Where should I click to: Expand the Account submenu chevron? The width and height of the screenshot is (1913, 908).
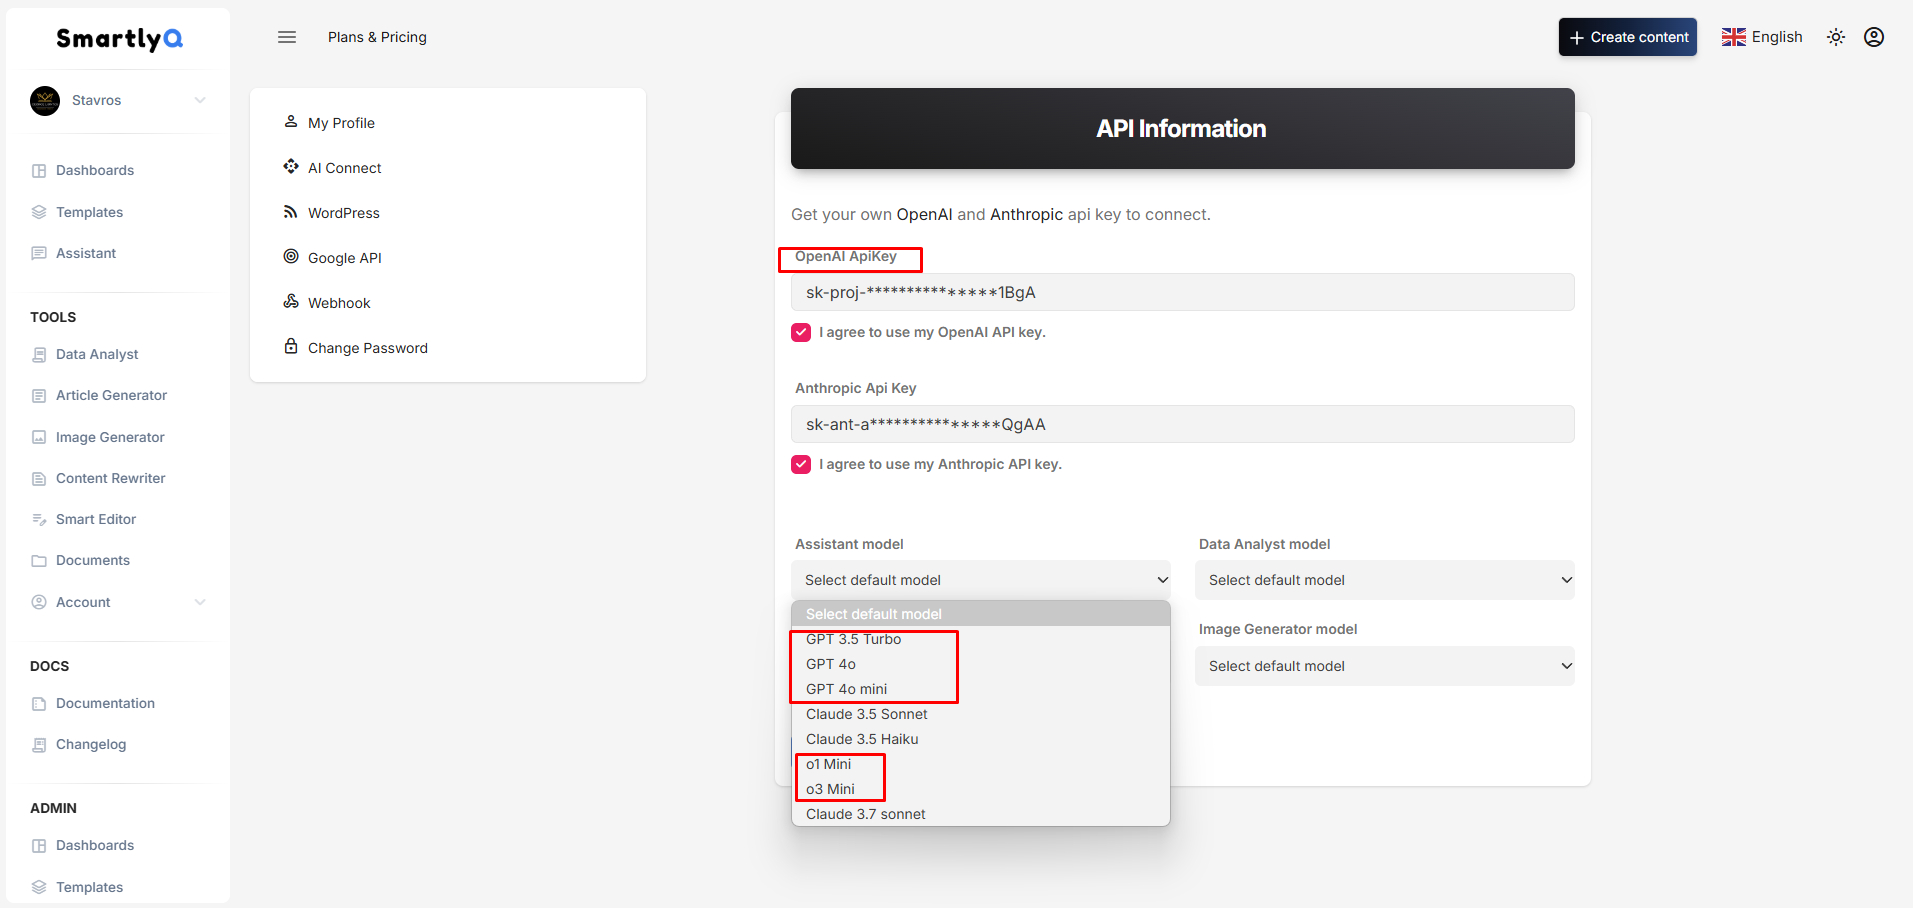(200, 602)
